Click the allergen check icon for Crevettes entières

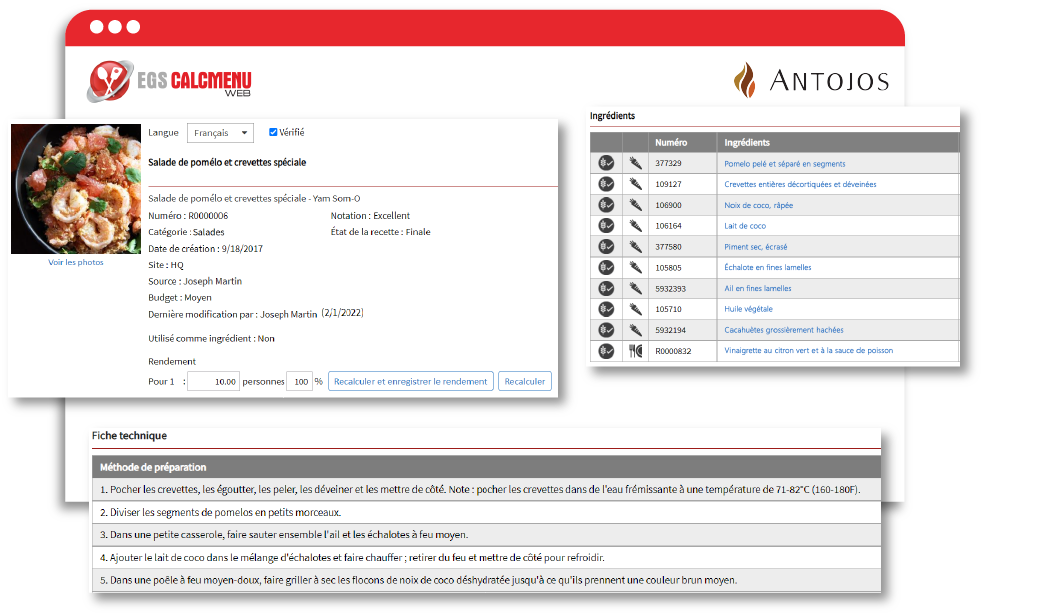606,184
